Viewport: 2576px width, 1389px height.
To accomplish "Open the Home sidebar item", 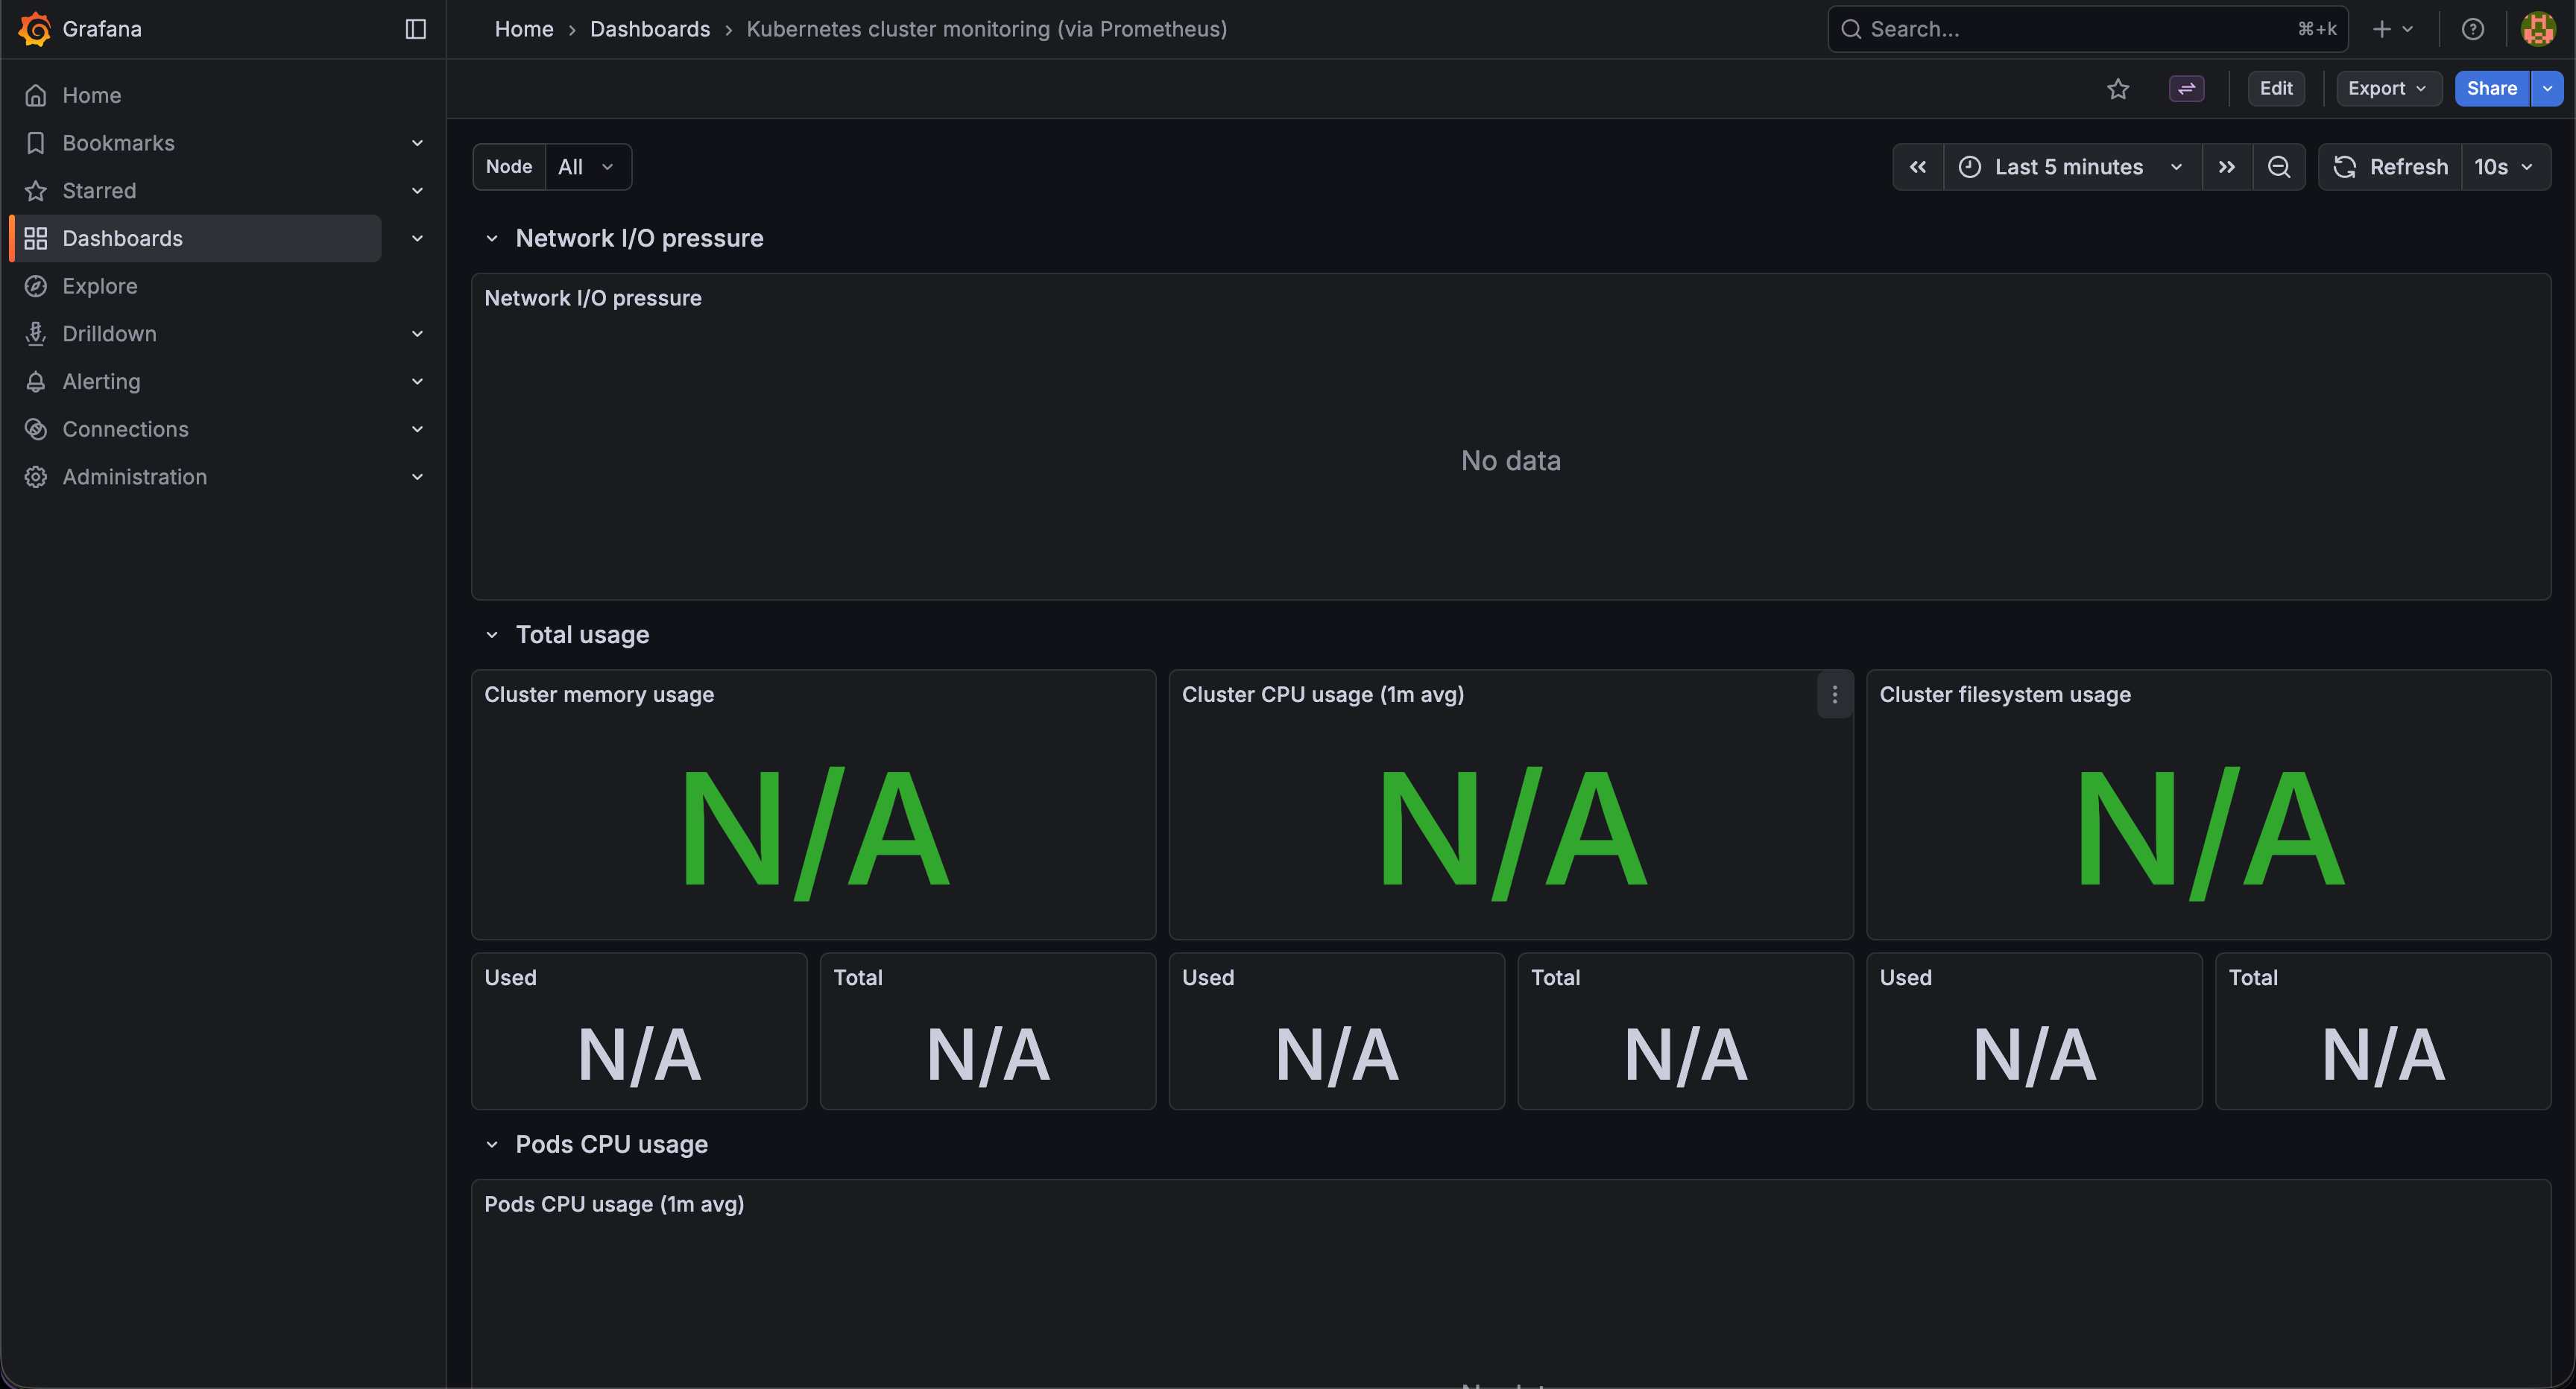I will (91, 95).
